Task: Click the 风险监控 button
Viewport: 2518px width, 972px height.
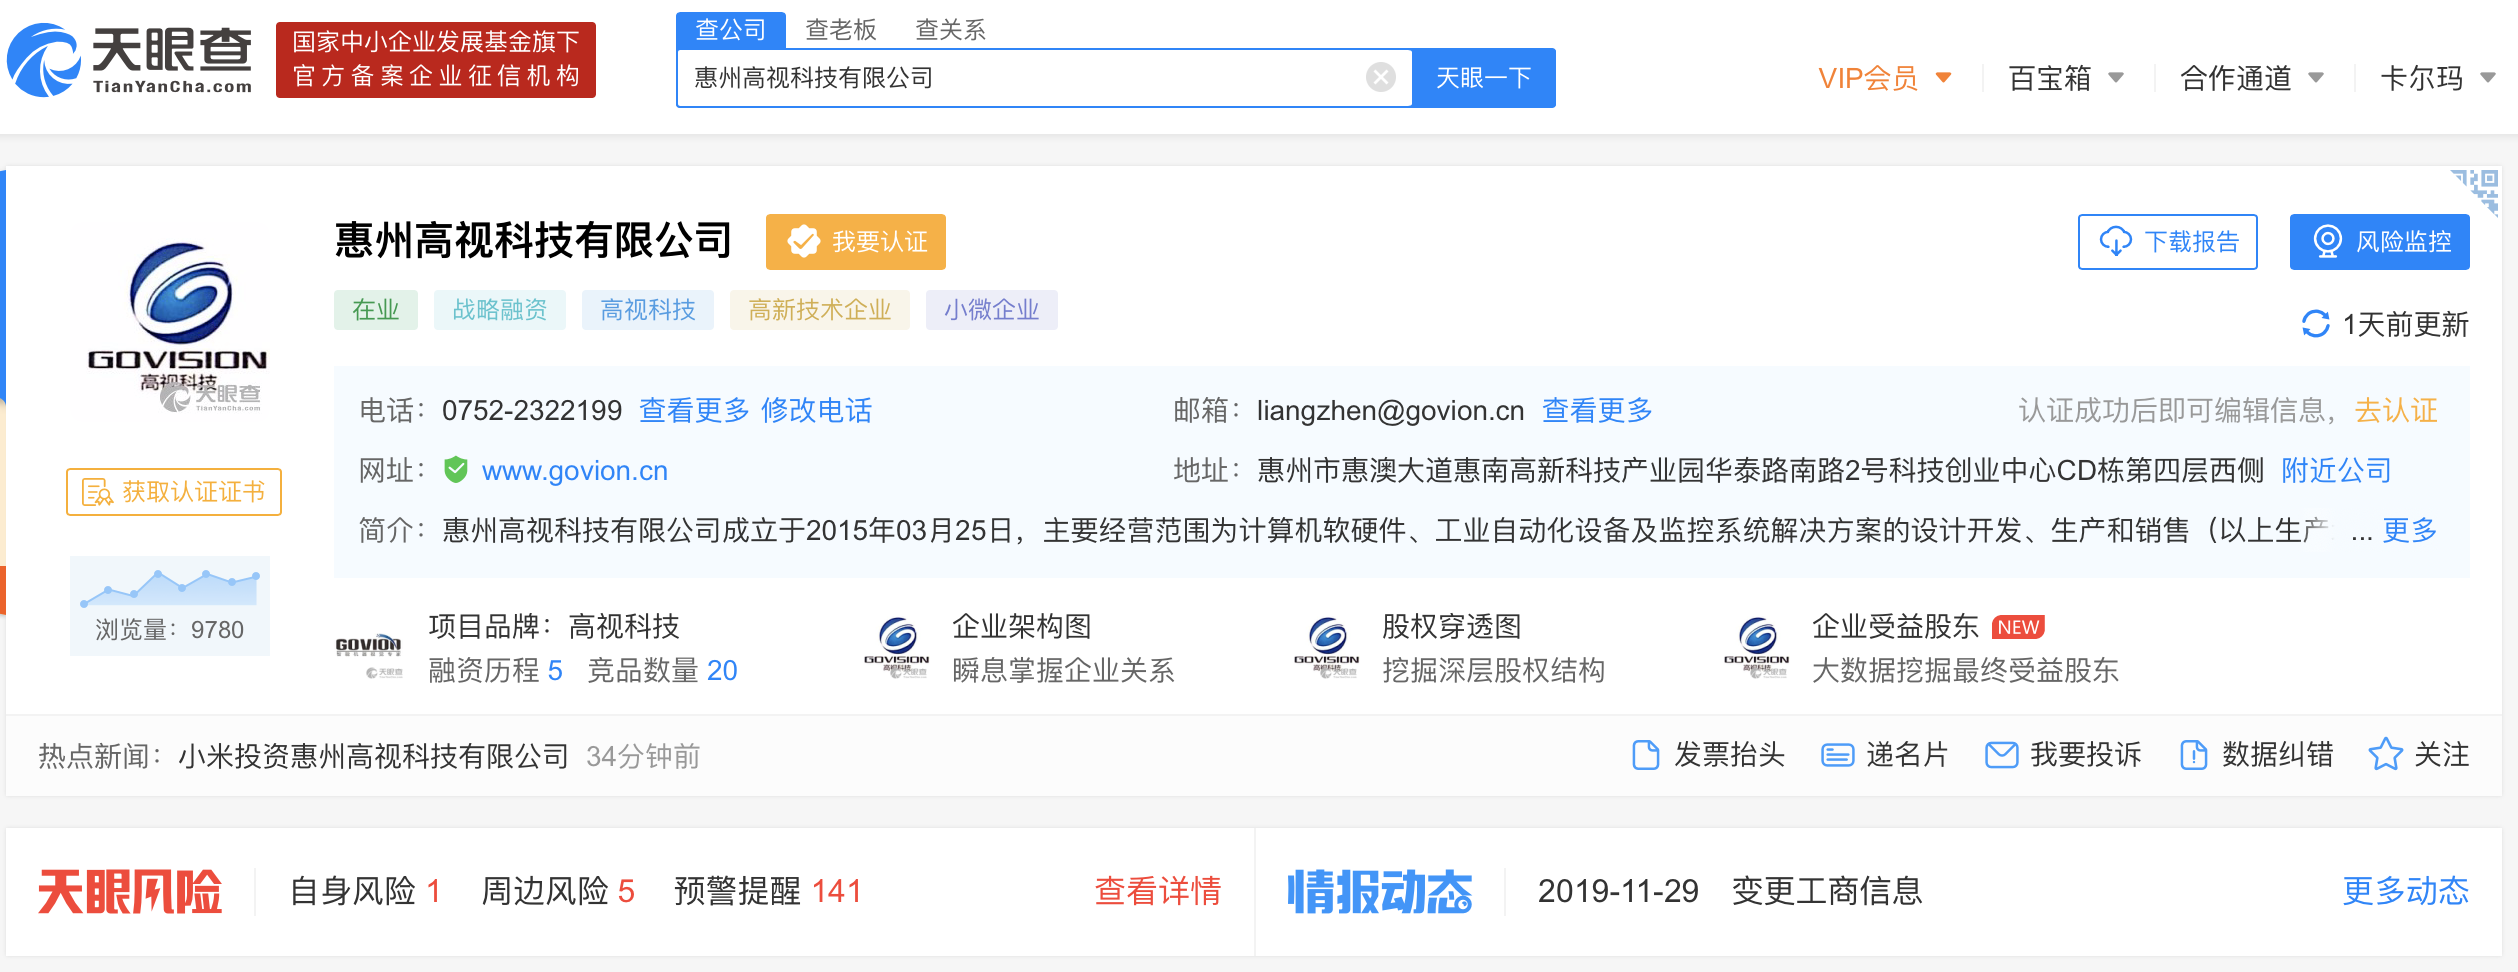Action: tap(2380, 242)
